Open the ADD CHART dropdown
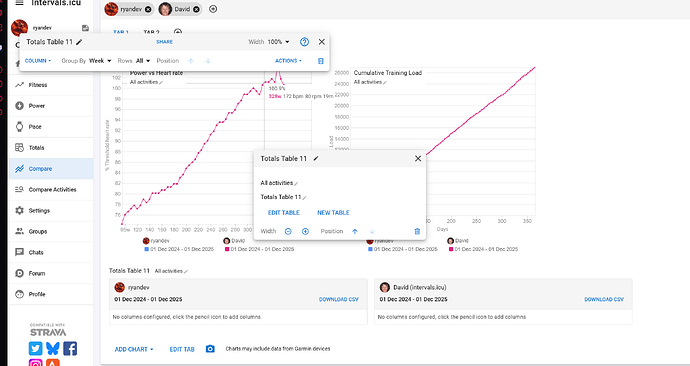This screenshot has width=690, height=366. (134, 349)
